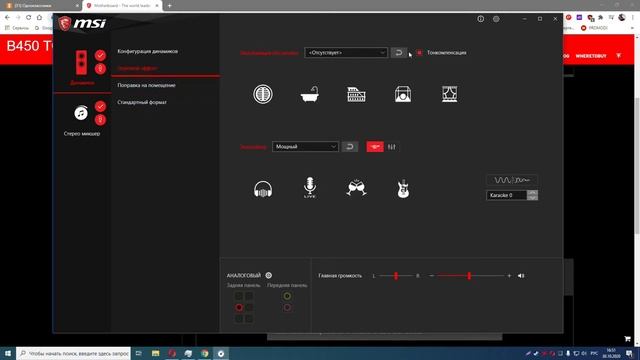Toggle default communication device for Speakers

click(100, 69)
